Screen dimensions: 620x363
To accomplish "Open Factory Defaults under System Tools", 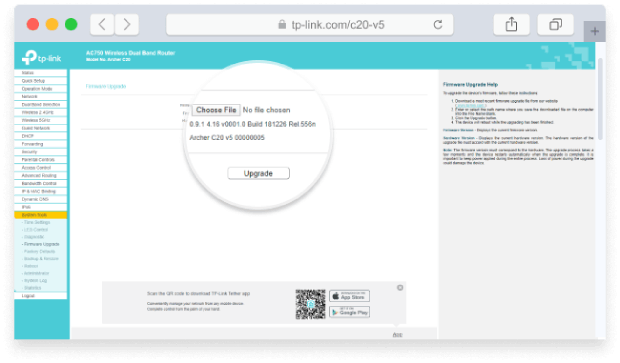I will click(x=39, y=251).
